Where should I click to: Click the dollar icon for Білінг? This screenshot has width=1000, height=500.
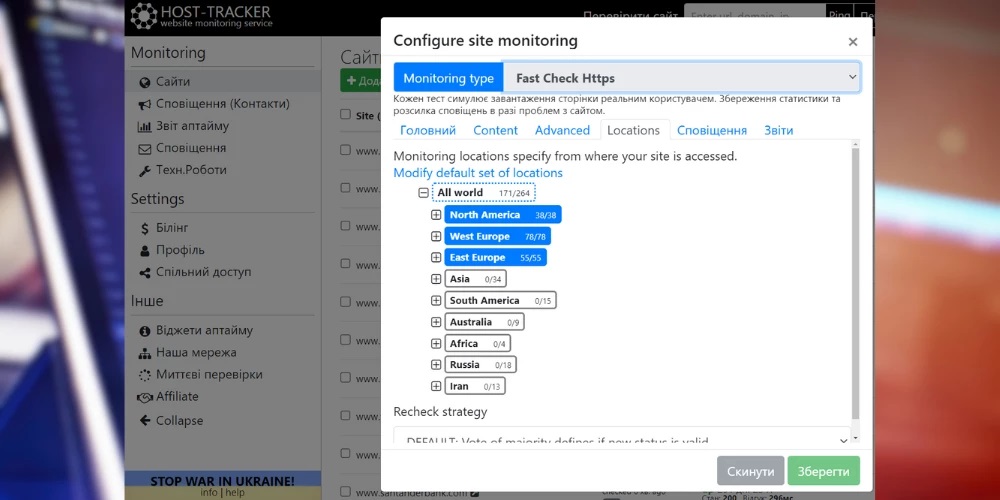coord(145,228)
